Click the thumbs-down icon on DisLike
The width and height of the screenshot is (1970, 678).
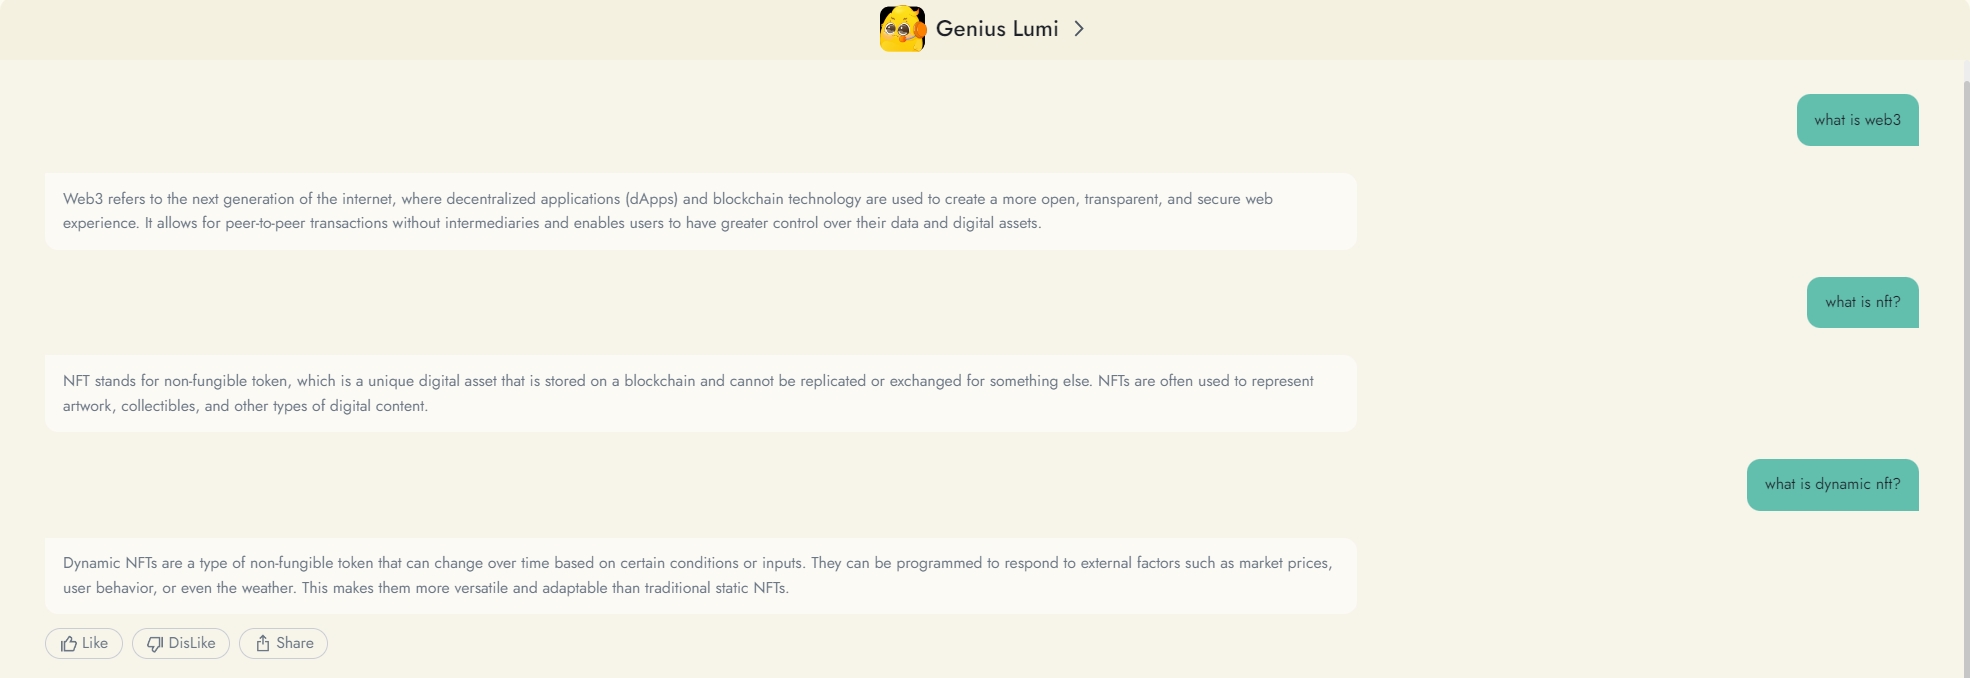(155, 644)
